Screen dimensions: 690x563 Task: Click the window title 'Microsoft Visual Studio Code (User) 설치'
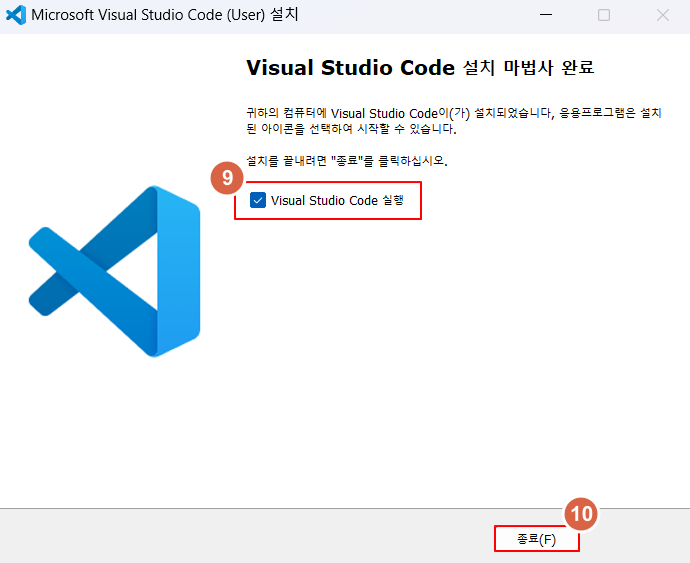pos(165,15)
